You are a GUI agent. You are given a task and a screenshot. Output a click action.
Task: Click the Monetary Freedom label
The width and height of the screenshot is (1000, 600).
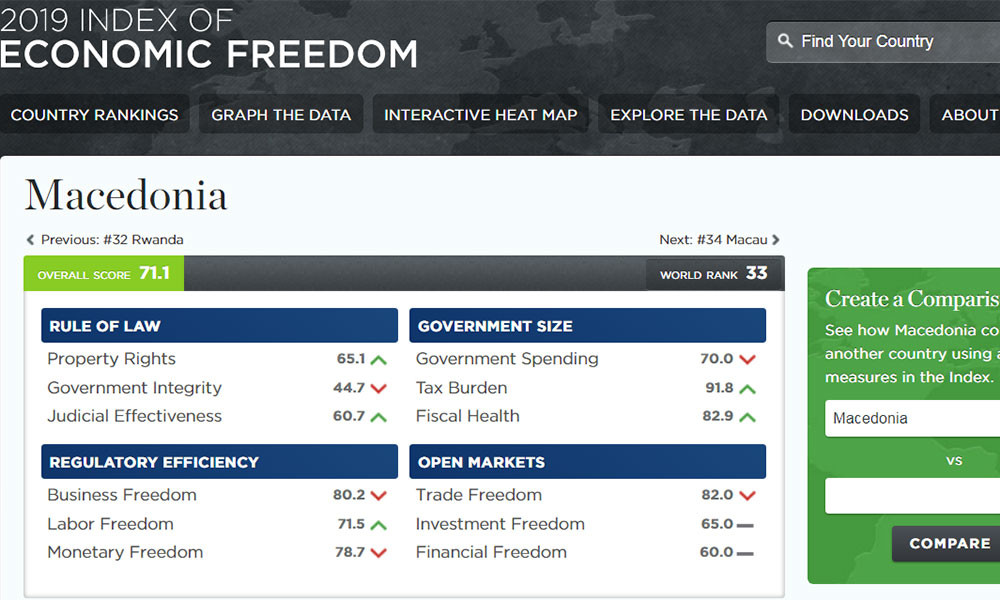pyautogui.click(x=125, y=552)
